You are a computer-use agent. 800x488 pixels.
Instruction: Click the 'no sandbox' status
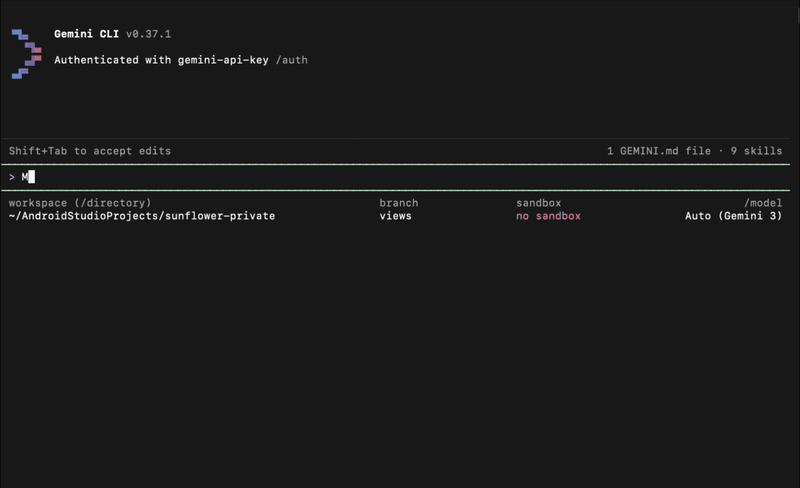click(x=548, y=216)
